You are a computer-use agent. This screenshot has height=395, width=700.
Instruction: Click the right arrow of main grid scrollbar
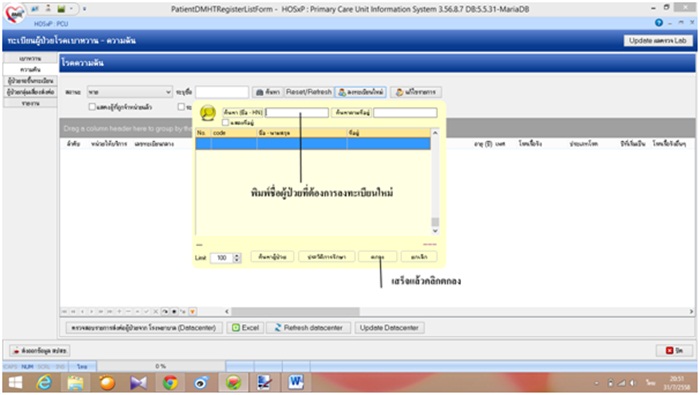(691, 312)
